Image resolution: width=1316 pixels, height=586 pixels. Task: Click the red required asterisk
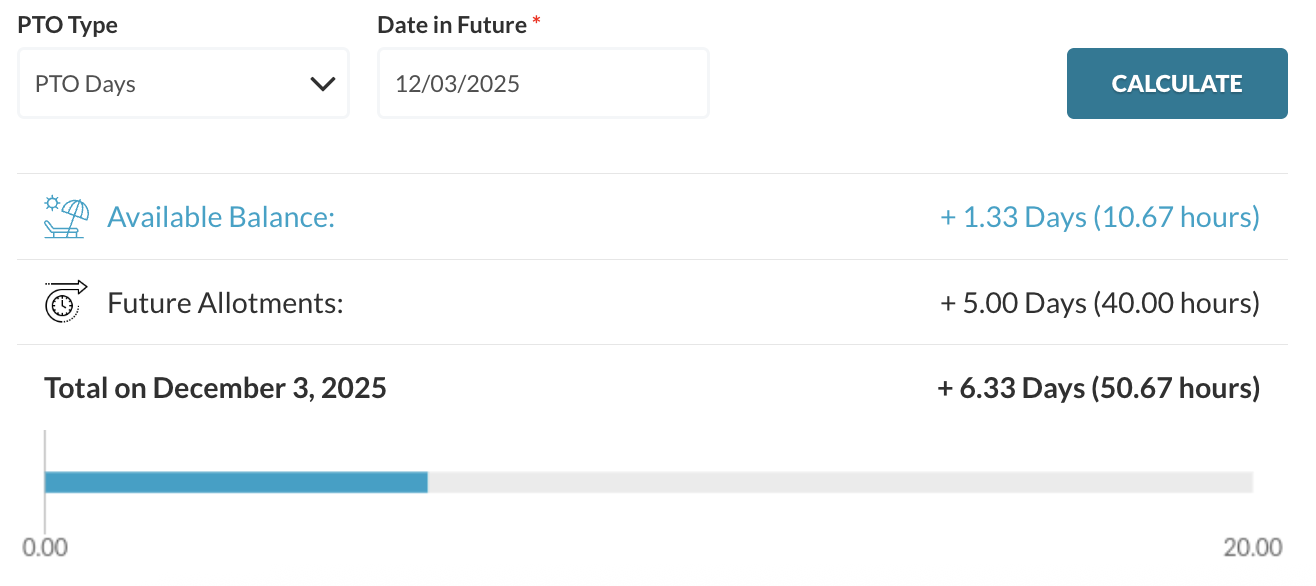pyautogui.click(x=536, y=22)
